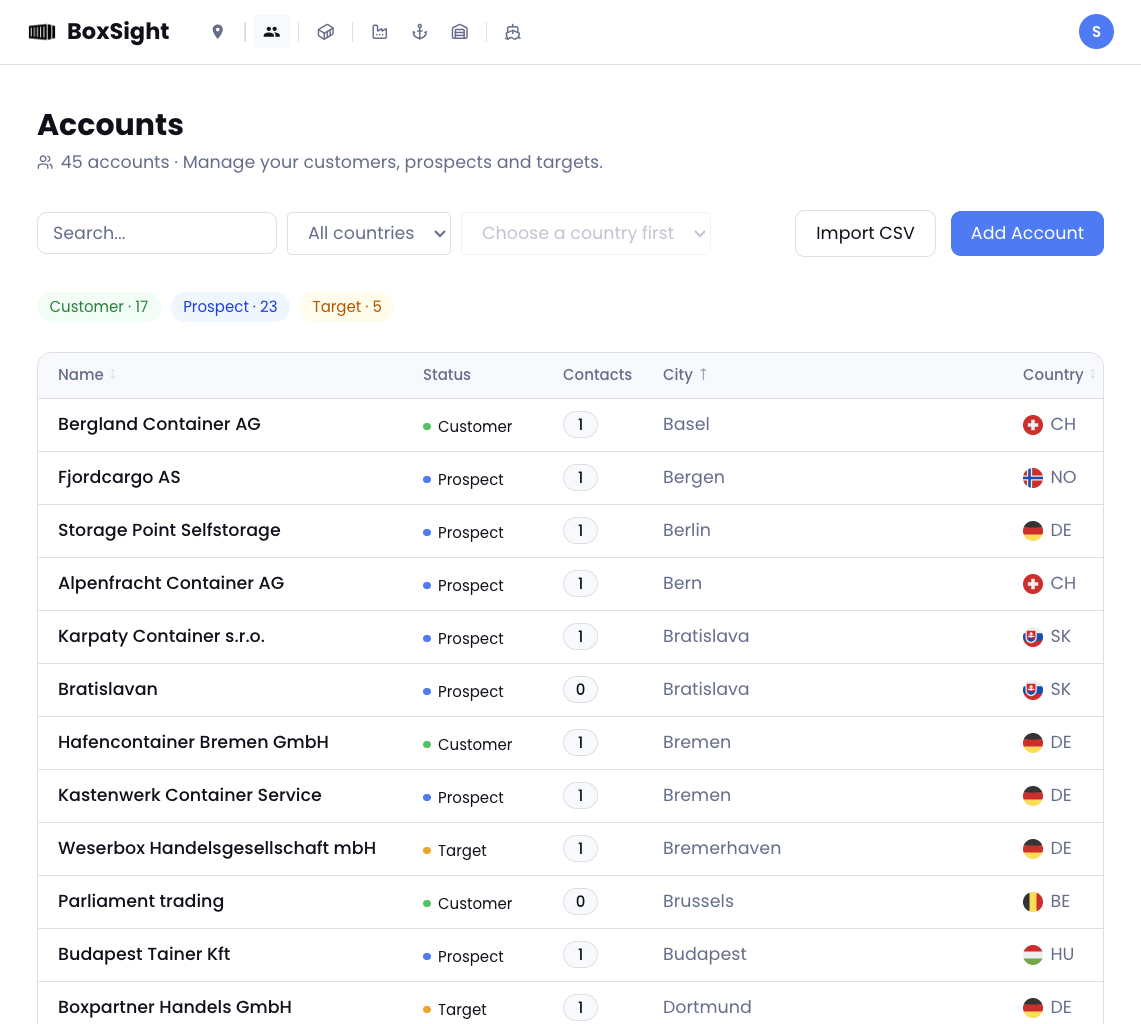Screen dimensions: 1141x1024
Task: Open Boxpartner Handels GmbH account
Action: point(175,1008)
